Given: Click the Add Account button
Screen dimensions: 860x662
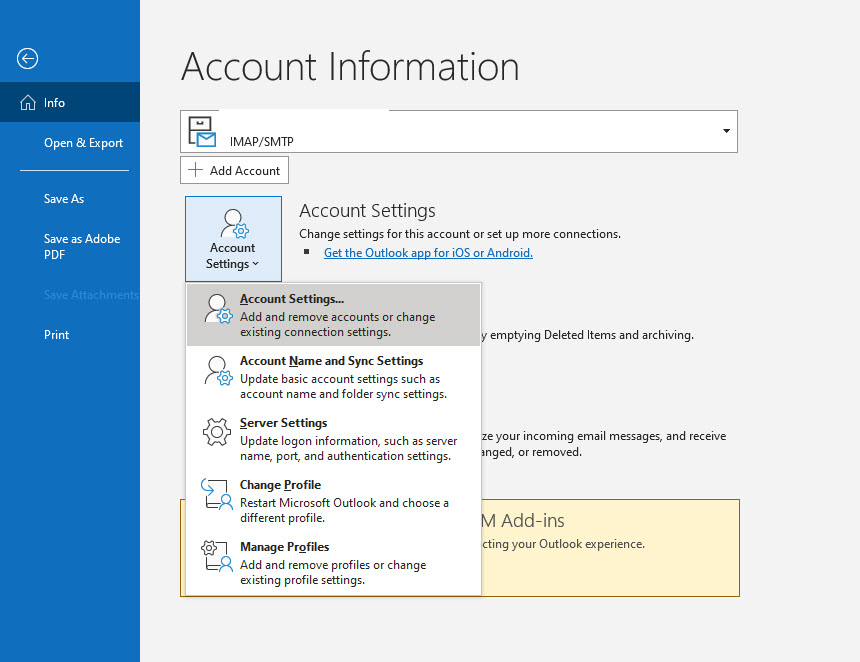Looking at the screenshot, I should pyautogui.click(x=234, y=170).
